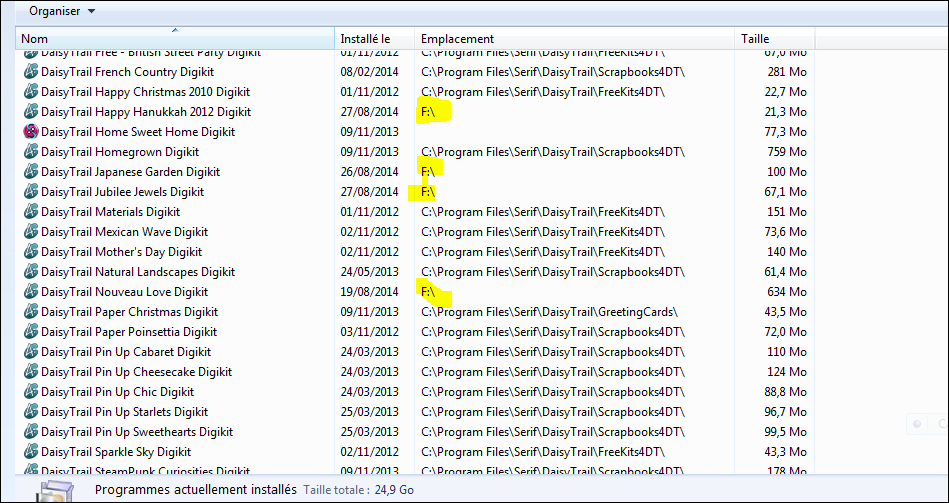Select DaisyTrail Nouveau Love Digikit name
Viewport: 949px width, 503px height.
click(x=125, y=292)
